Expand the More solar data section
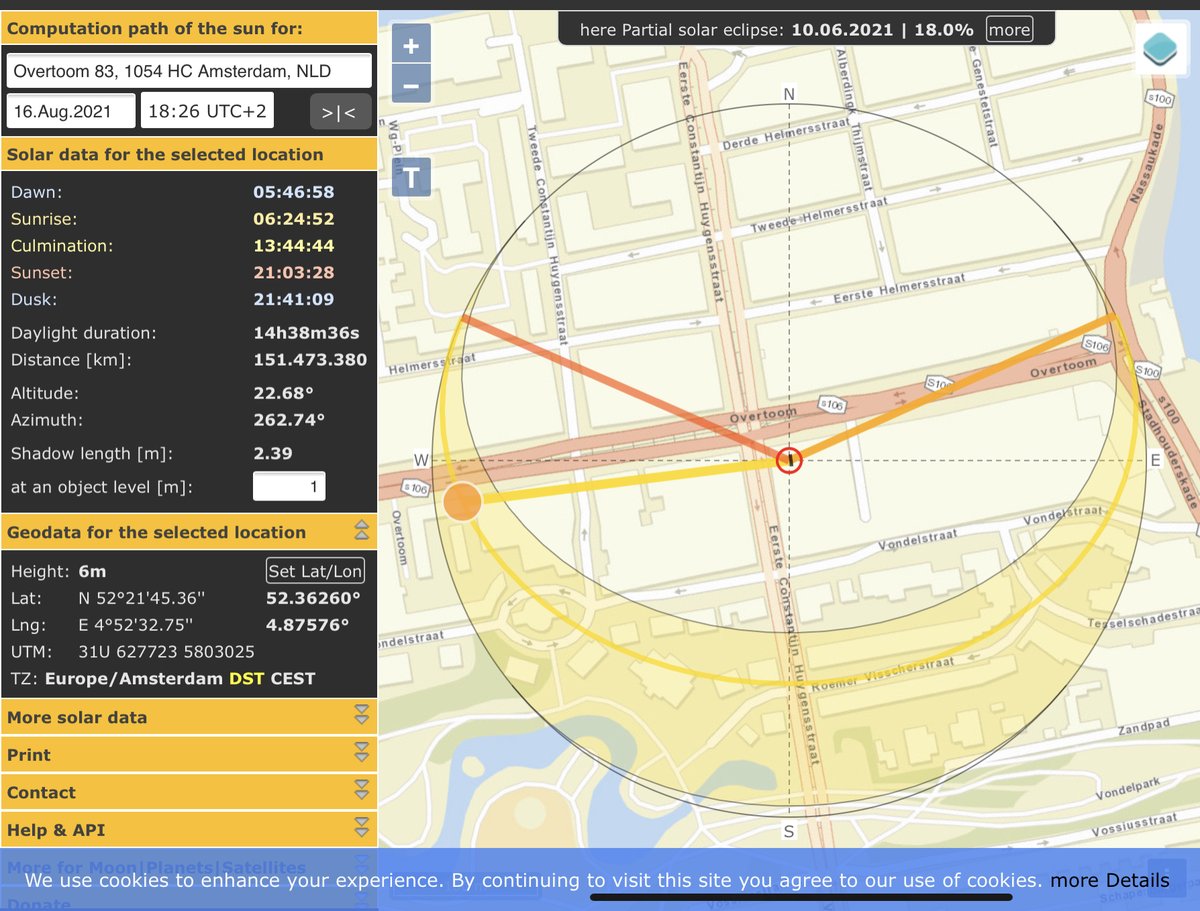This screenshot has width=1200, height=911. [x=188, y=717]
